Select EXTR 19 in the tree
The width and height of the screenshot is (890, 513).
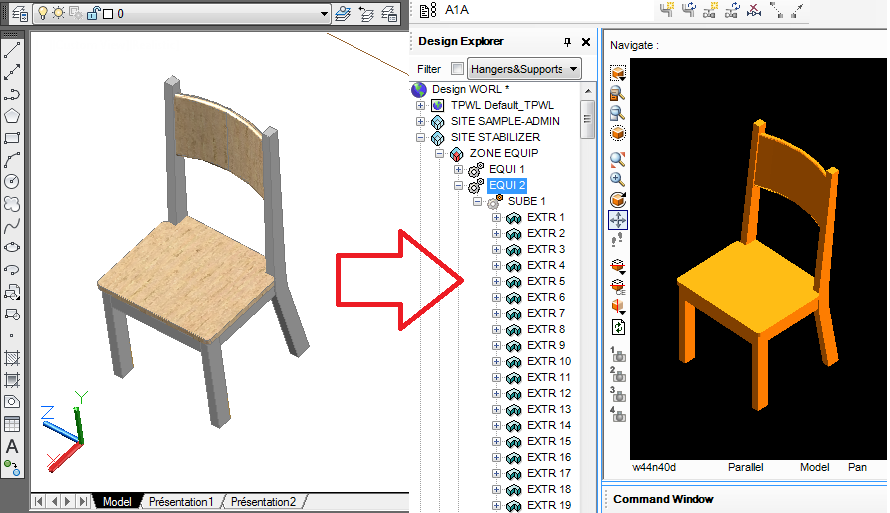click(x=549, y=506)
